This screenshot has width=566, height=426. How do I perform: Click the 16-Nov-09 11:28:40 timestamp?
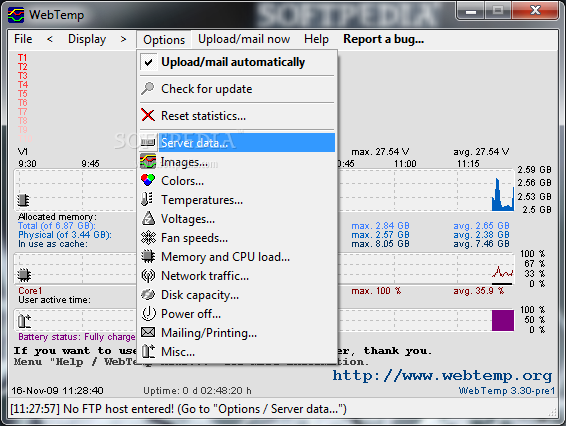coord(57,391)
